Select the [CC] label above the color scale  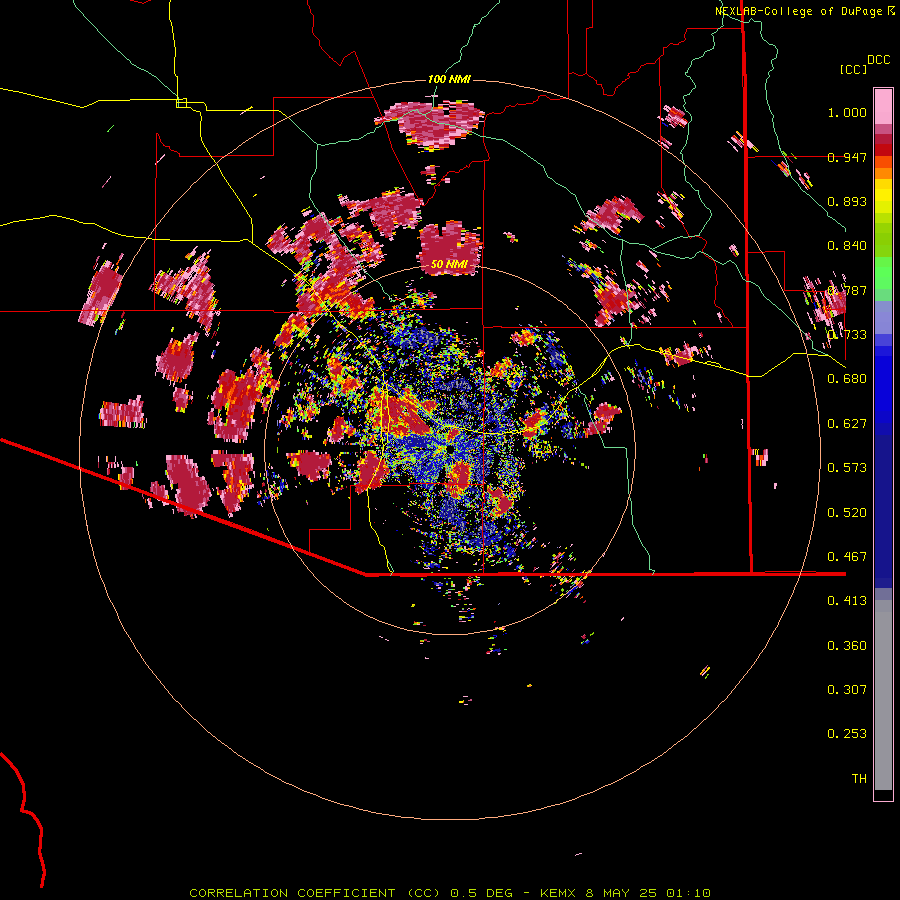point(853,69)
